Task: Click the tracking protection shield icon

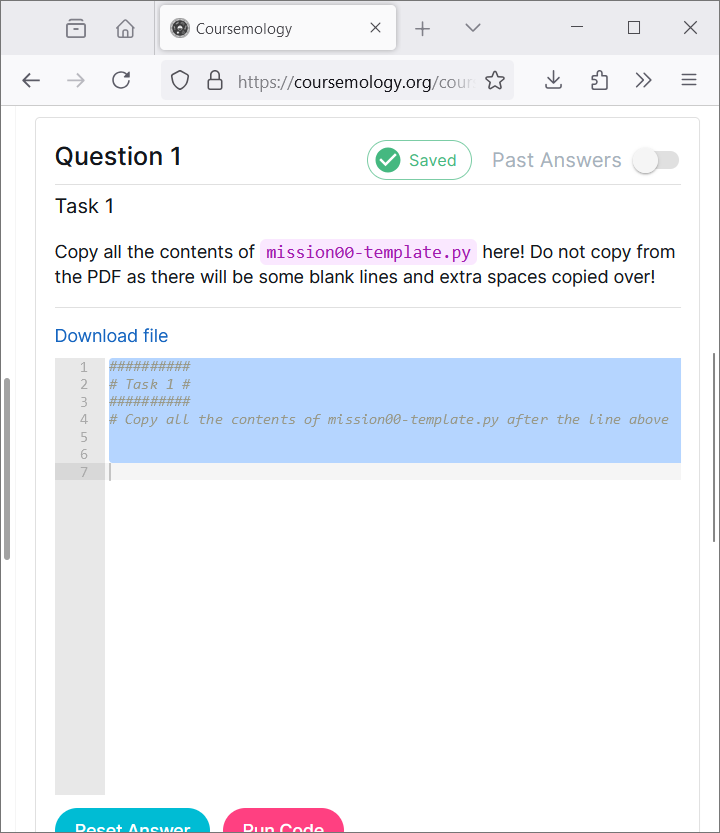Action: click(180, 80)
